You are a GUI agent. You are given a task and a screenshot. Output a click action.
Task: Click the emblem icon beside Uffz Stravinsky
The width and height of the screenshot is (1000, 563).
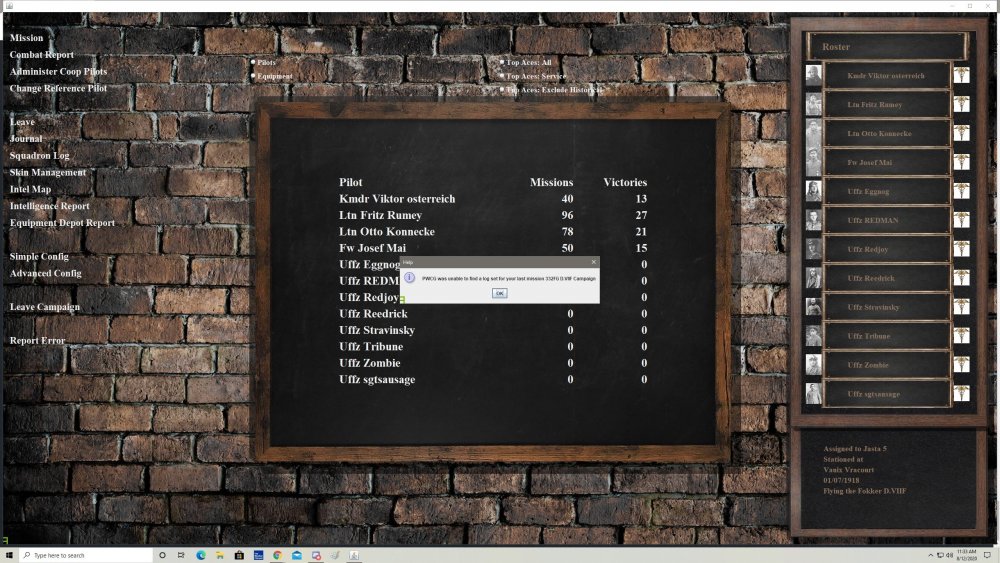(x=962, y=307)
